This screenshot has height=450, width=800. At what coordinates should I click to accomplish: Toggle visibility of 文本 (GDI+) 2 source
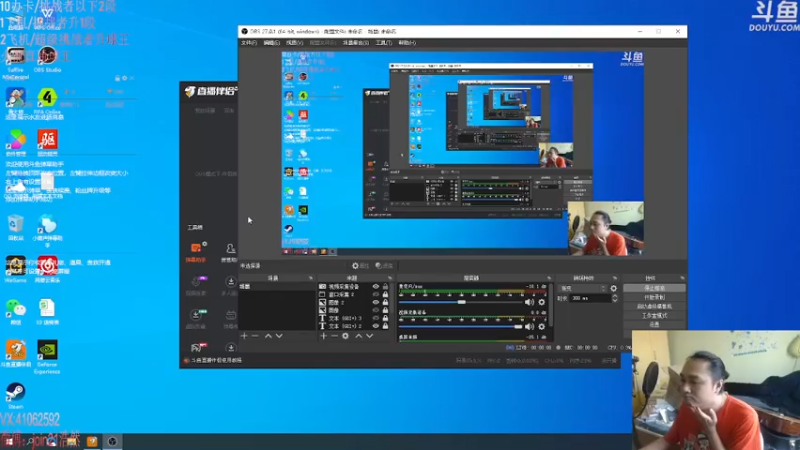click(376, 326)
